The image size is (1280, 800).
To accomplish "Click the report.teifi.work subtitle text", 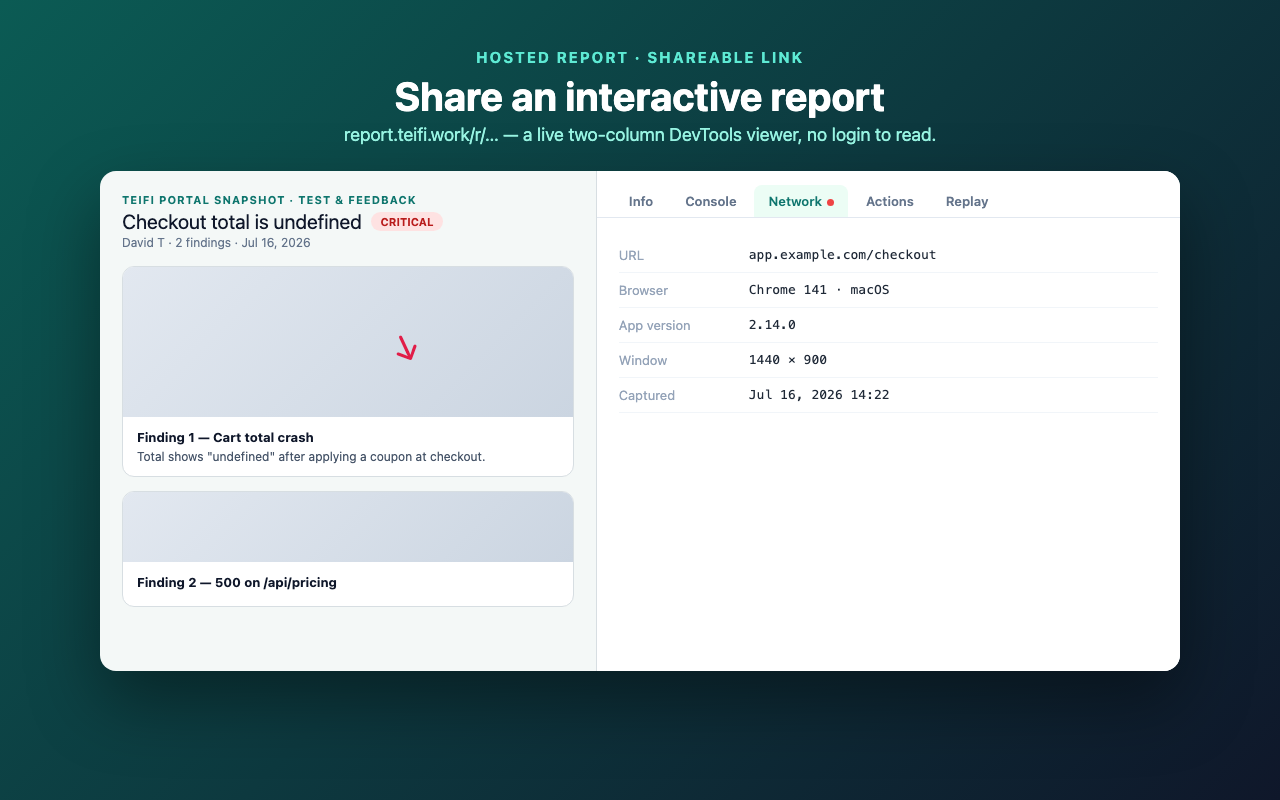I will [x=640, y=135].
